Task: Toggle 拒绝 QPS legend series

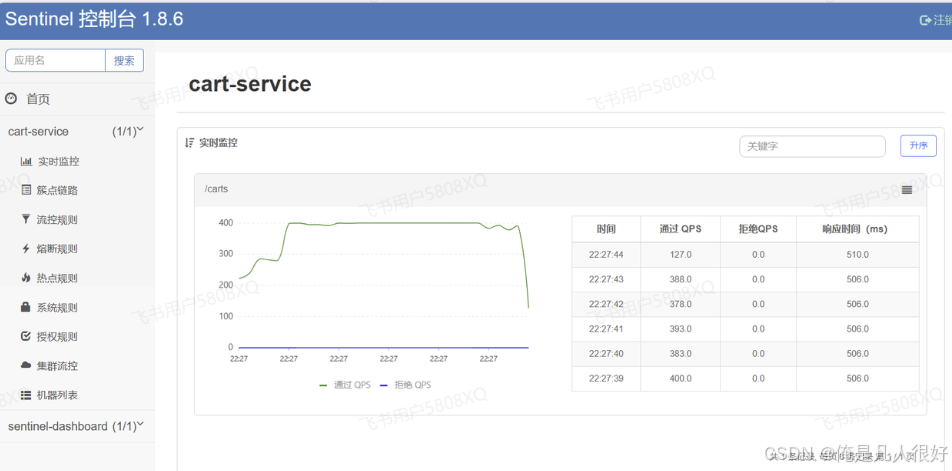Action: tap(405, 384)
